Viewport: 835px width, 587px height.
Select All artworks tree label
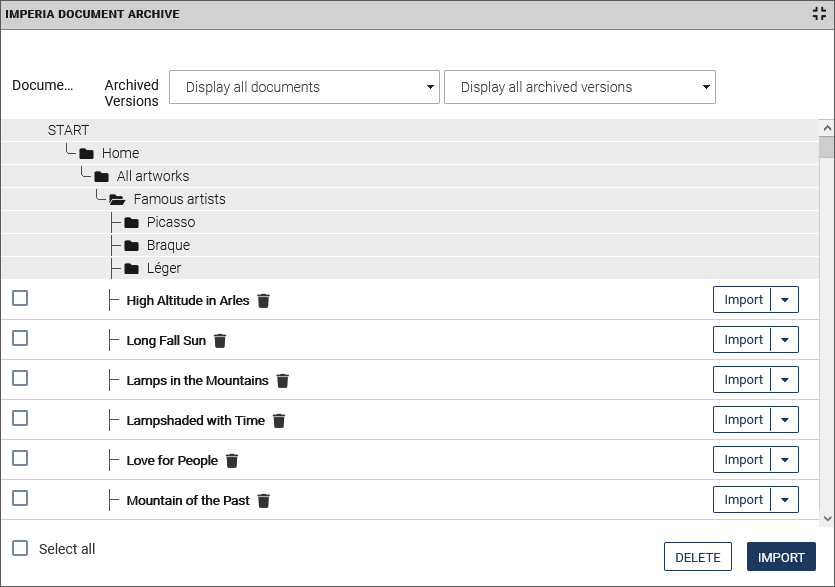tap(153, 176)
